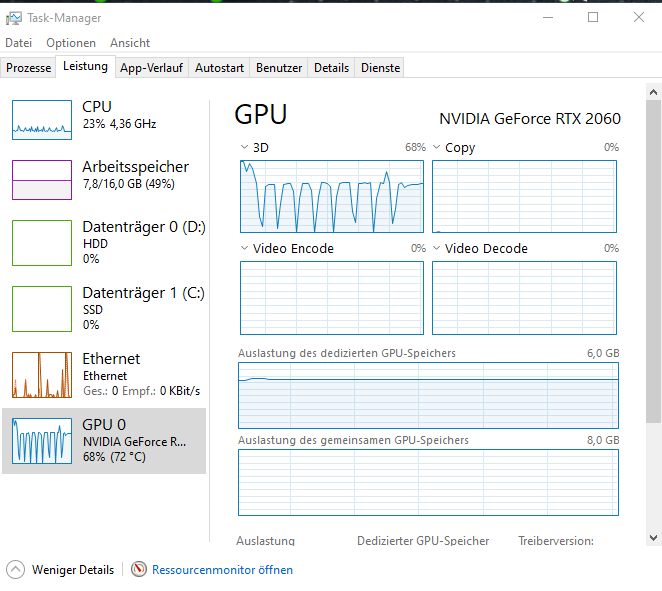The width and height of the screenshot is (662, 591).
Task: Switch to the Prozesse tab
Action: 28,68
